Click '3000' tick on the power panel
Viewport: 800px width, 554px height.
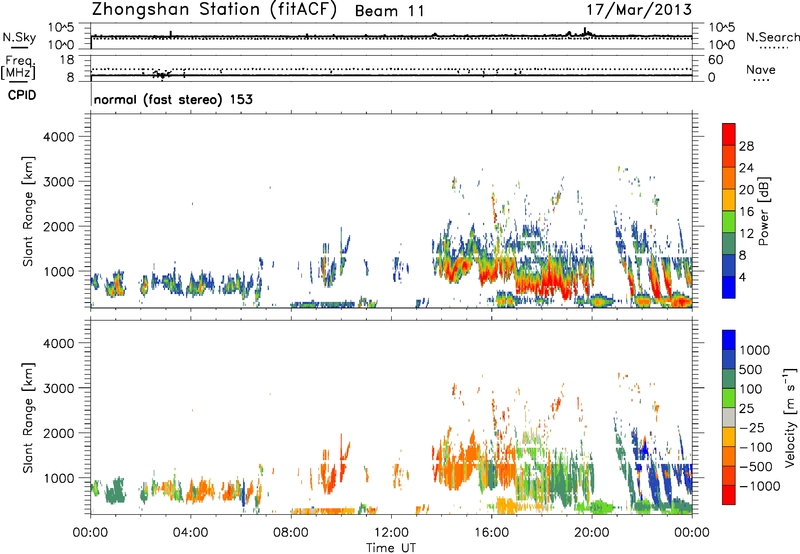tap(59, 182)
